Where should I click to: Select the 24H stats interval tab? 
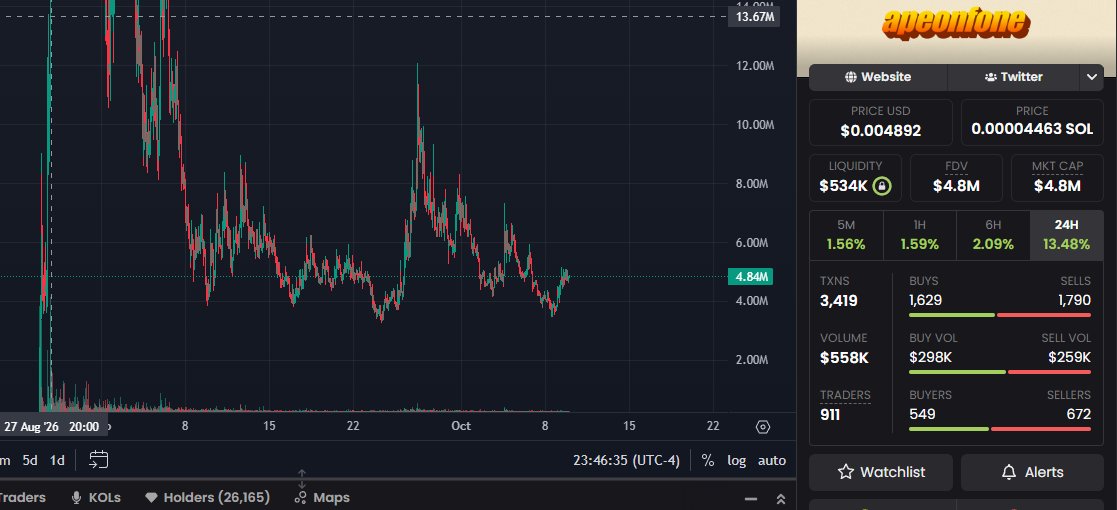click(x=1066, y=235)
